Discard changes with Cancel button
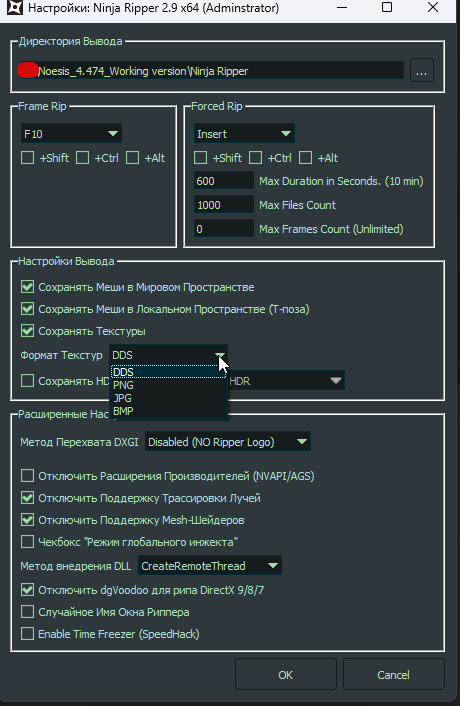Viewport: 460px width, 706px height. click(394, 674)
